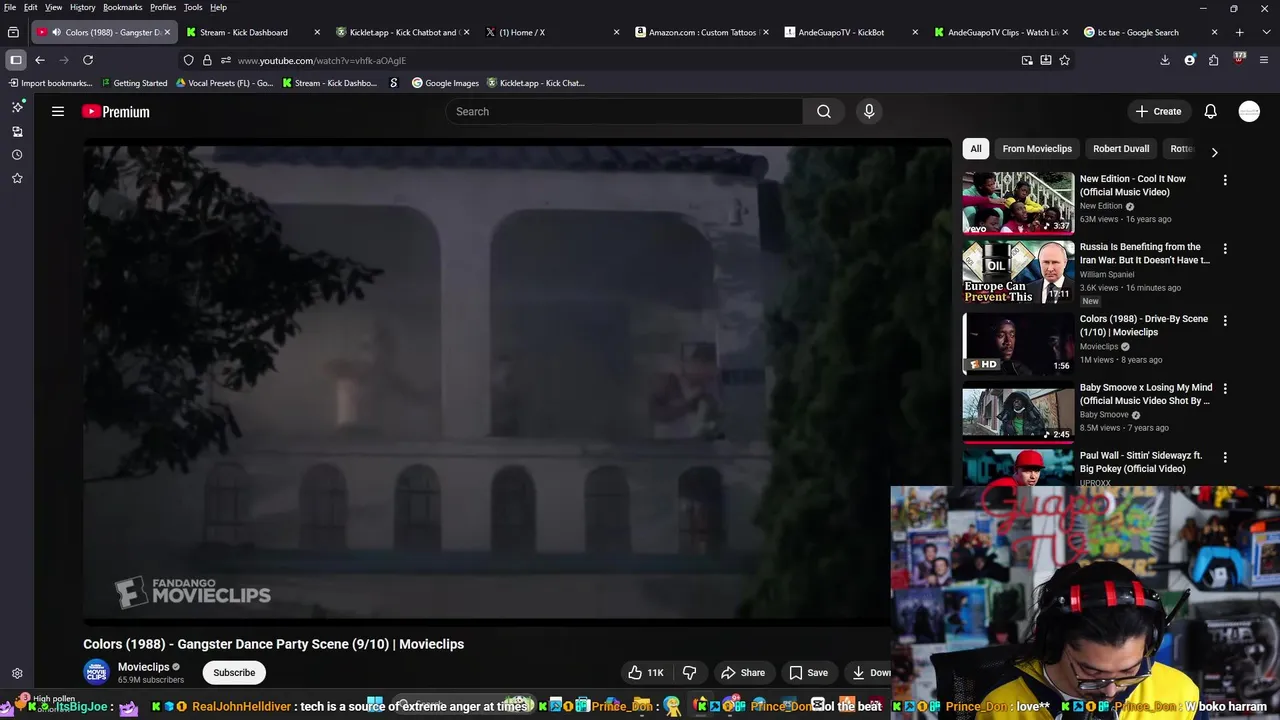1280x720 pixels.
Task: Select the Robert Duvall filter chip
Action: (1121, 149)
